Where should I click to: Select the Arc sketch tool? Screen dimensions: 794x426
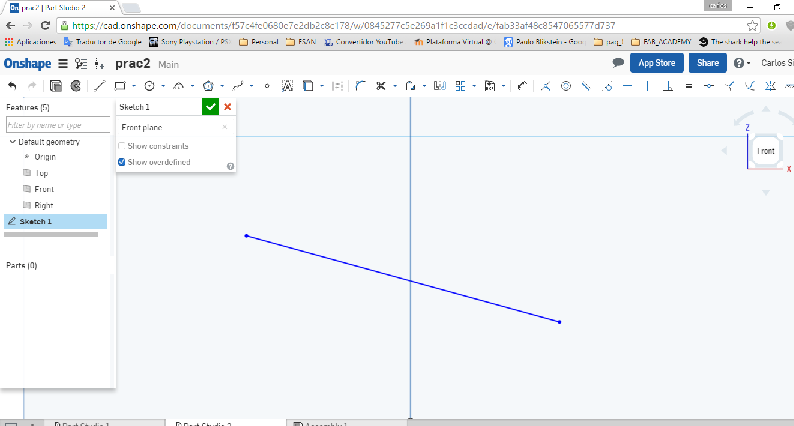pos(178,86)
